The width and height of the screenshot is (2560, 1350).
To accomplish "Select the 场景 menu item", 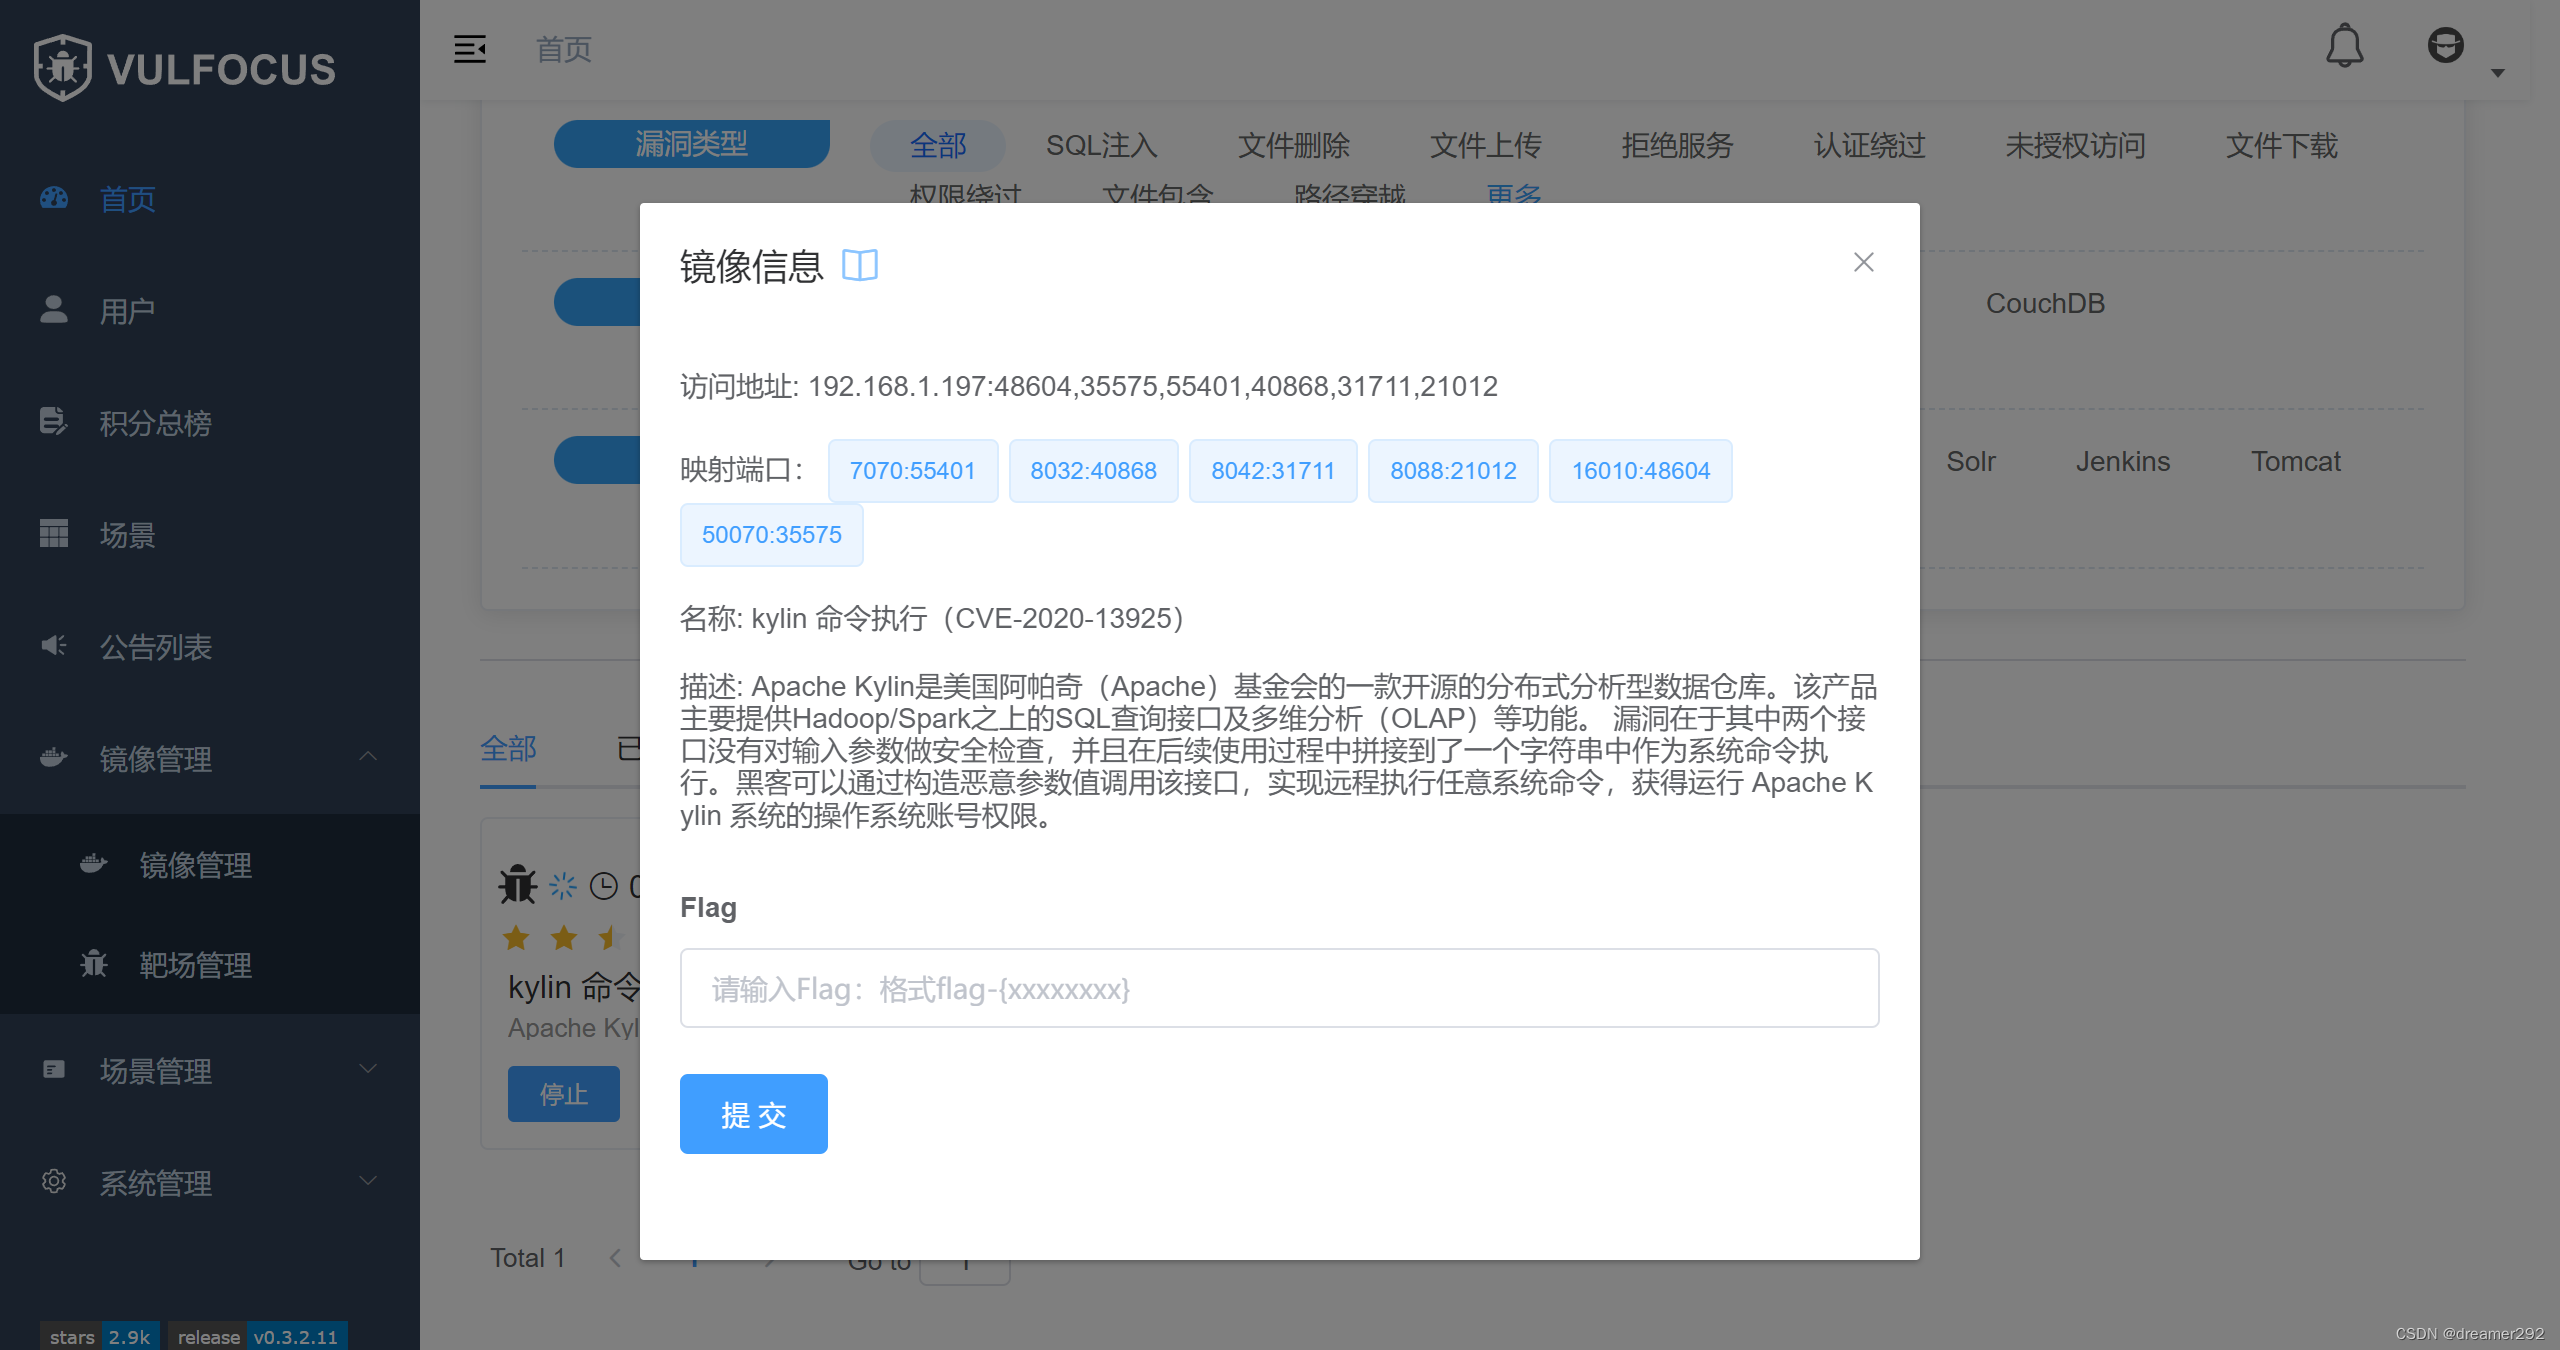I will [127, 535].
